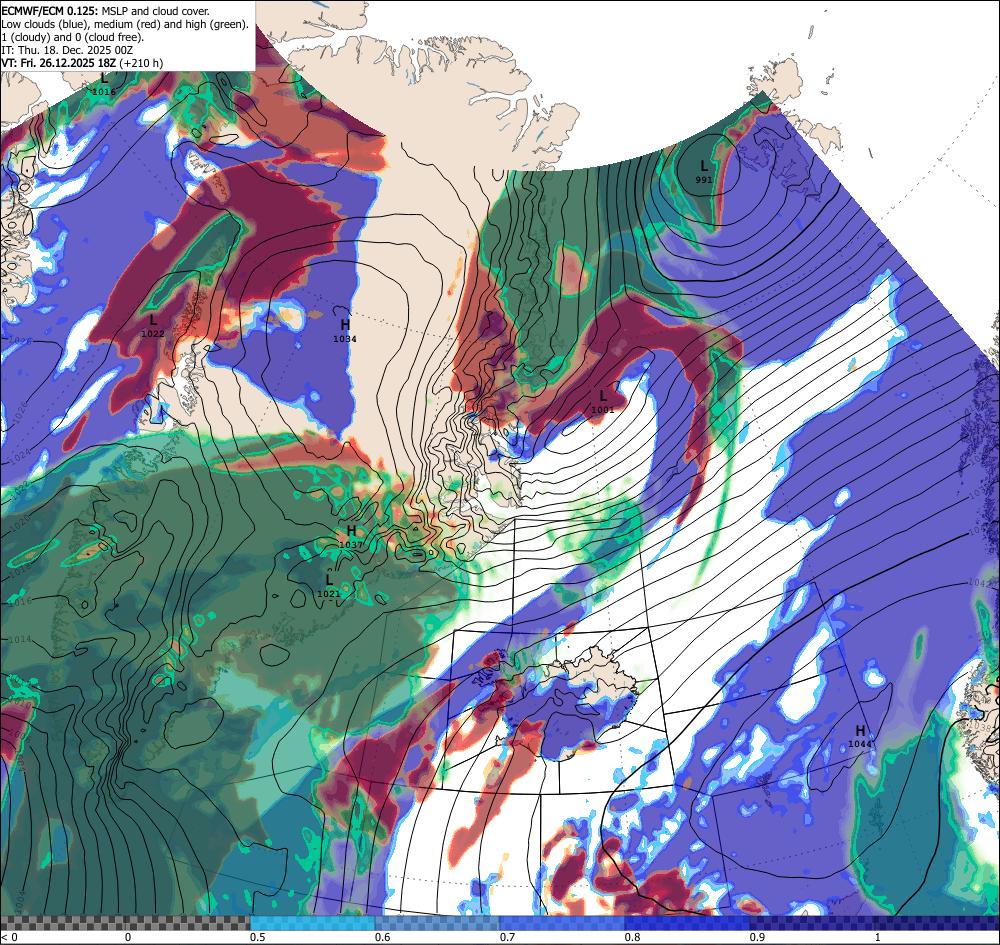Click the L 1016 low pressure label
This screenshot has height=945, width=1000.
click(x=104, y=84)
